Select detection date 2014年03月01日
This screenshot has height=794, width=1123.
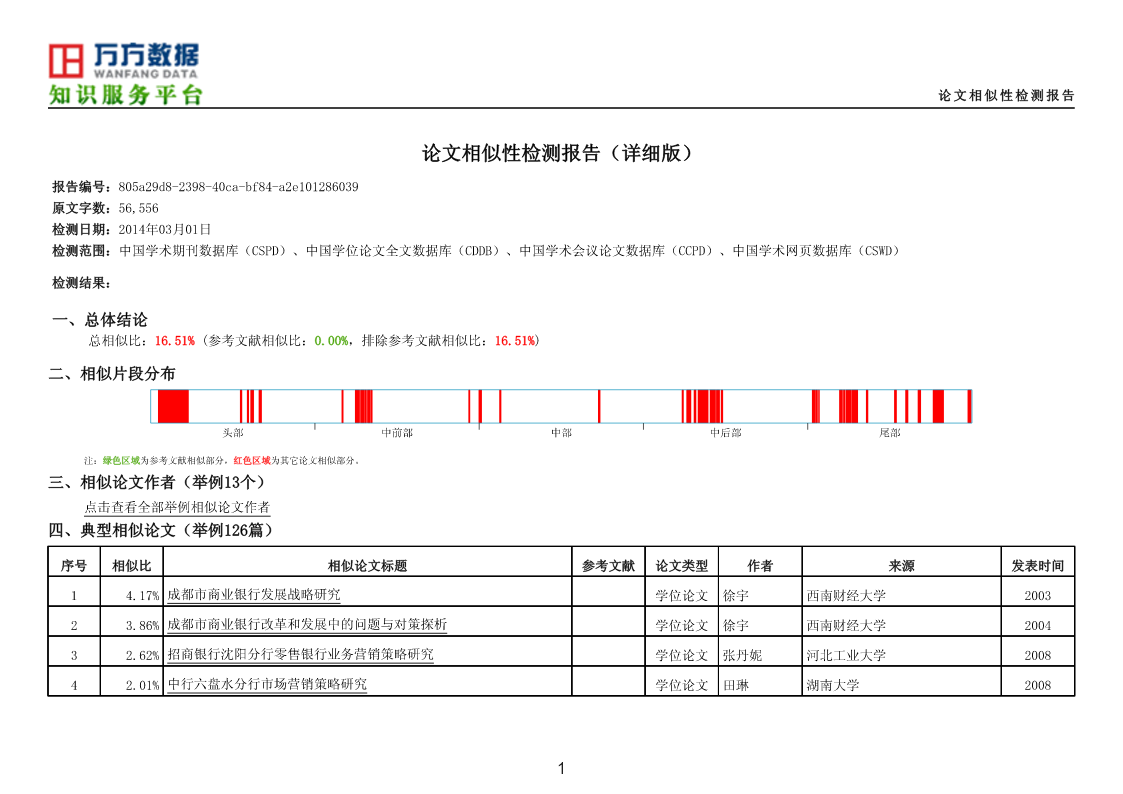(165, 229)
